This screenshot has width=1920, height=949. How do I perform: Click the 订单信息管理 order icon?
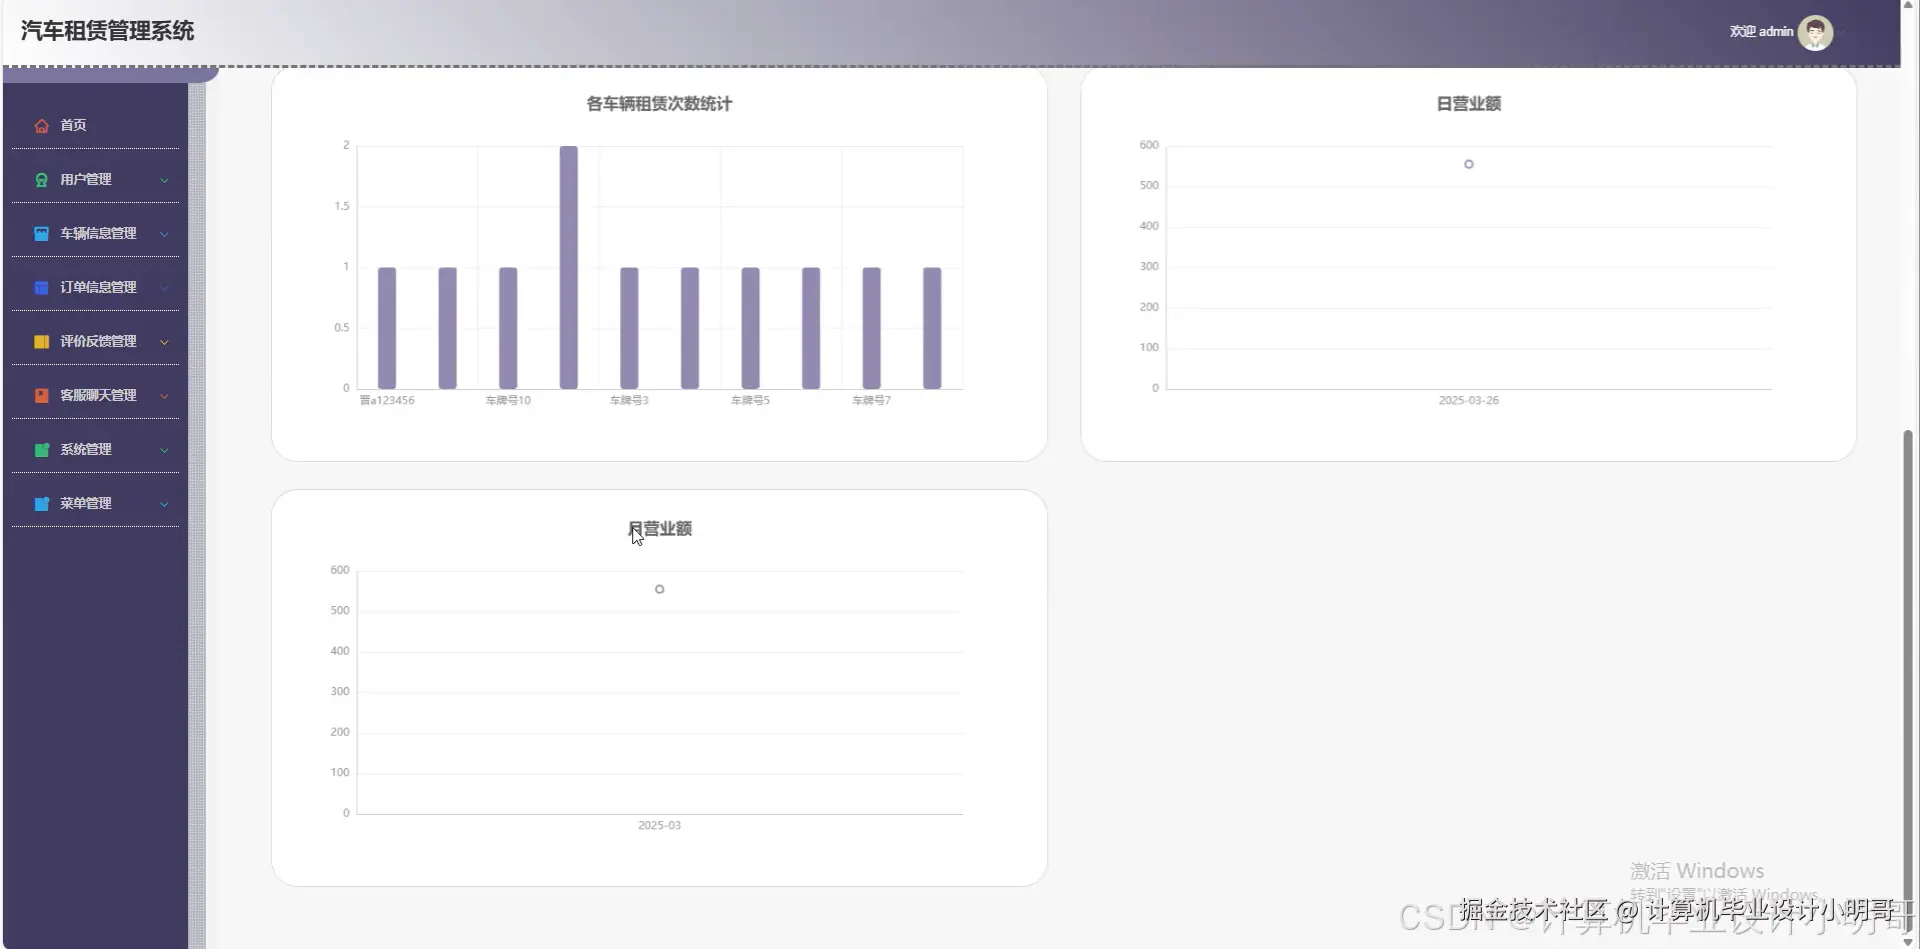(x=41, y=287)
